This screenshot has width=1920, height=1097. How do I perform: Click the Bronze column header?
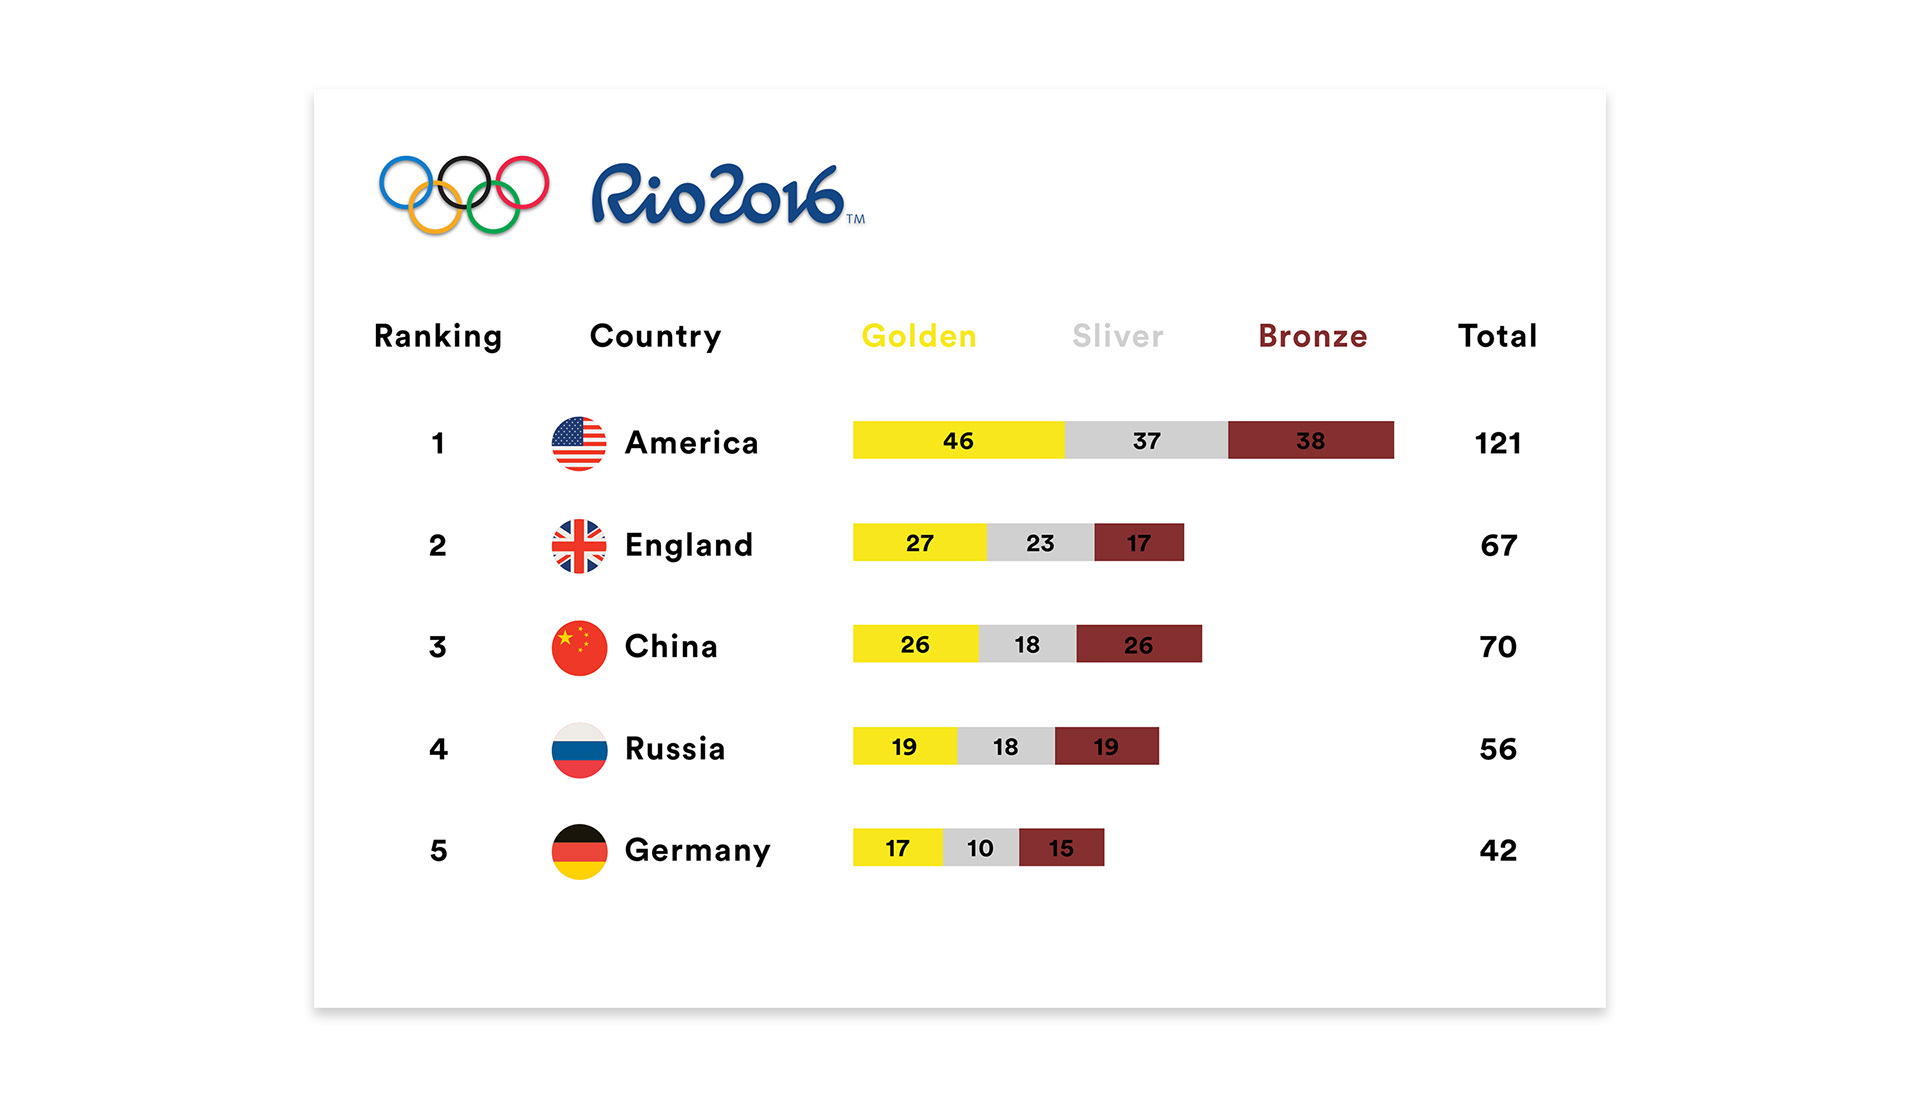(1312, 336)
